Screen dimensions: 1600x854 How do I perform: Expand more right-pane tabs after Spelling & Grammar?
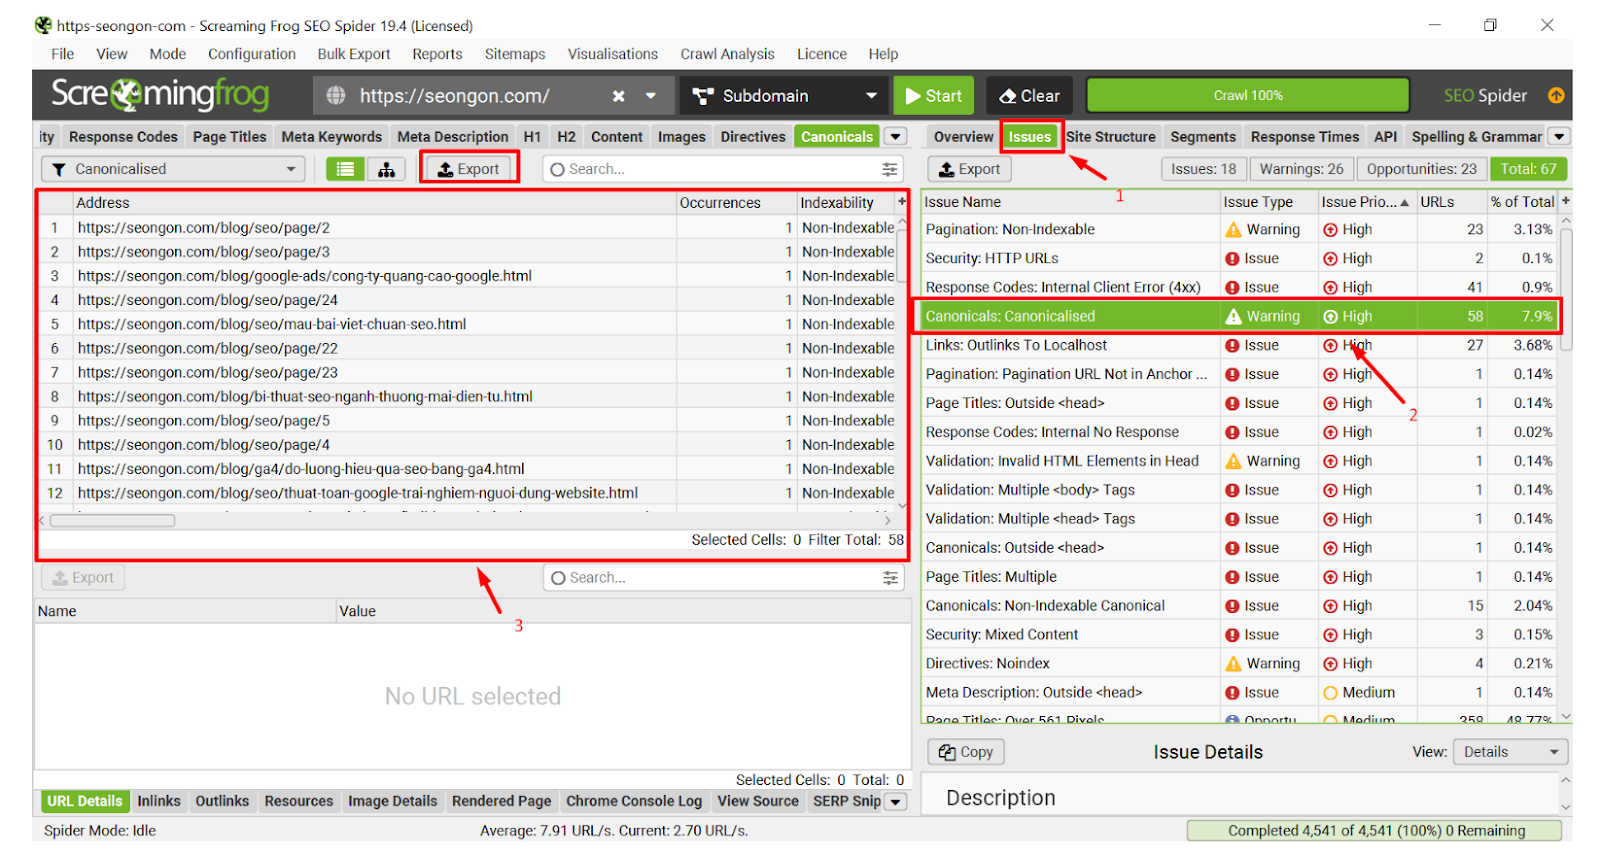point(1559,137)
